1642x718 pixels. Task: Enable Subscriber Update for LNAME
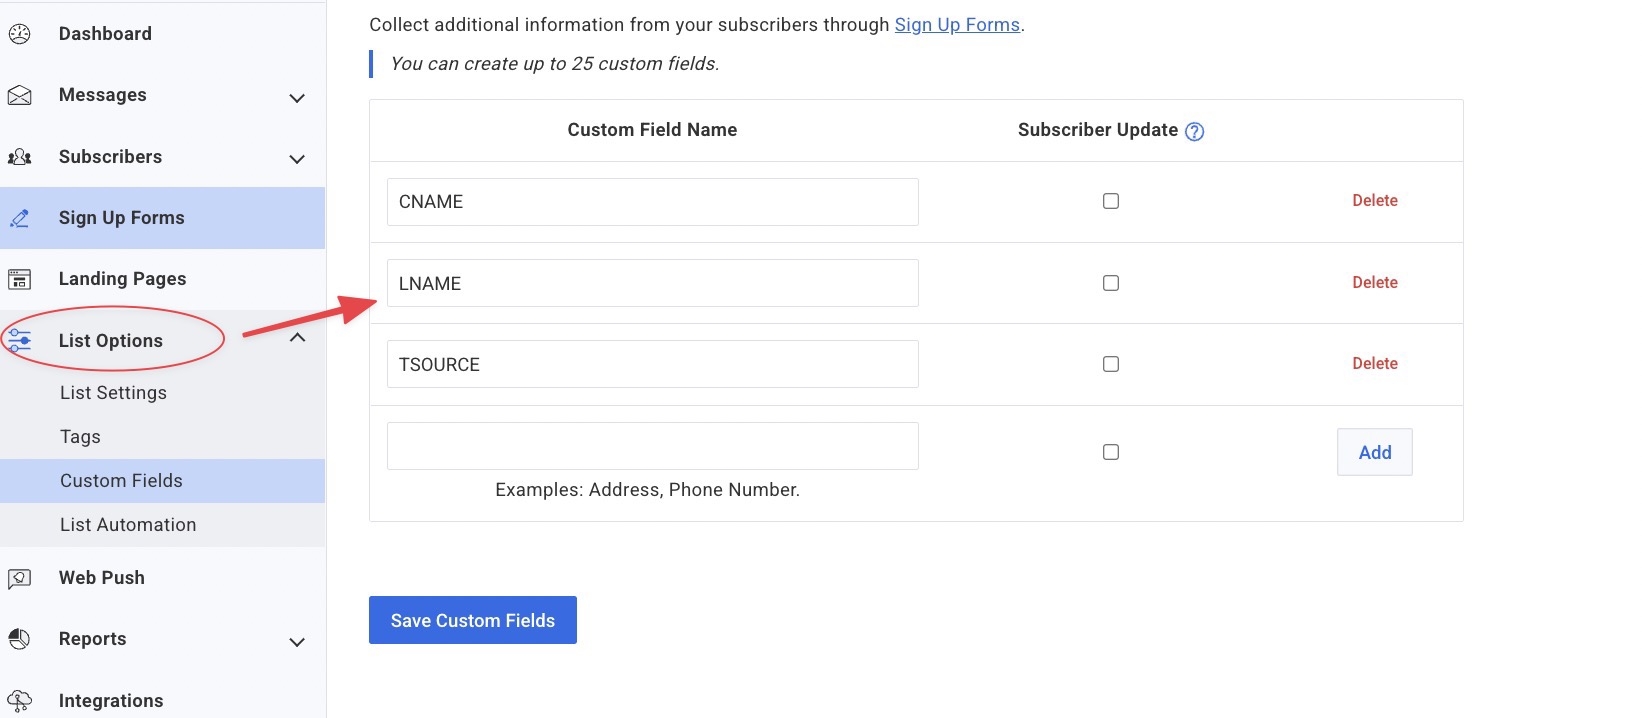click(x=1111, y=283)
